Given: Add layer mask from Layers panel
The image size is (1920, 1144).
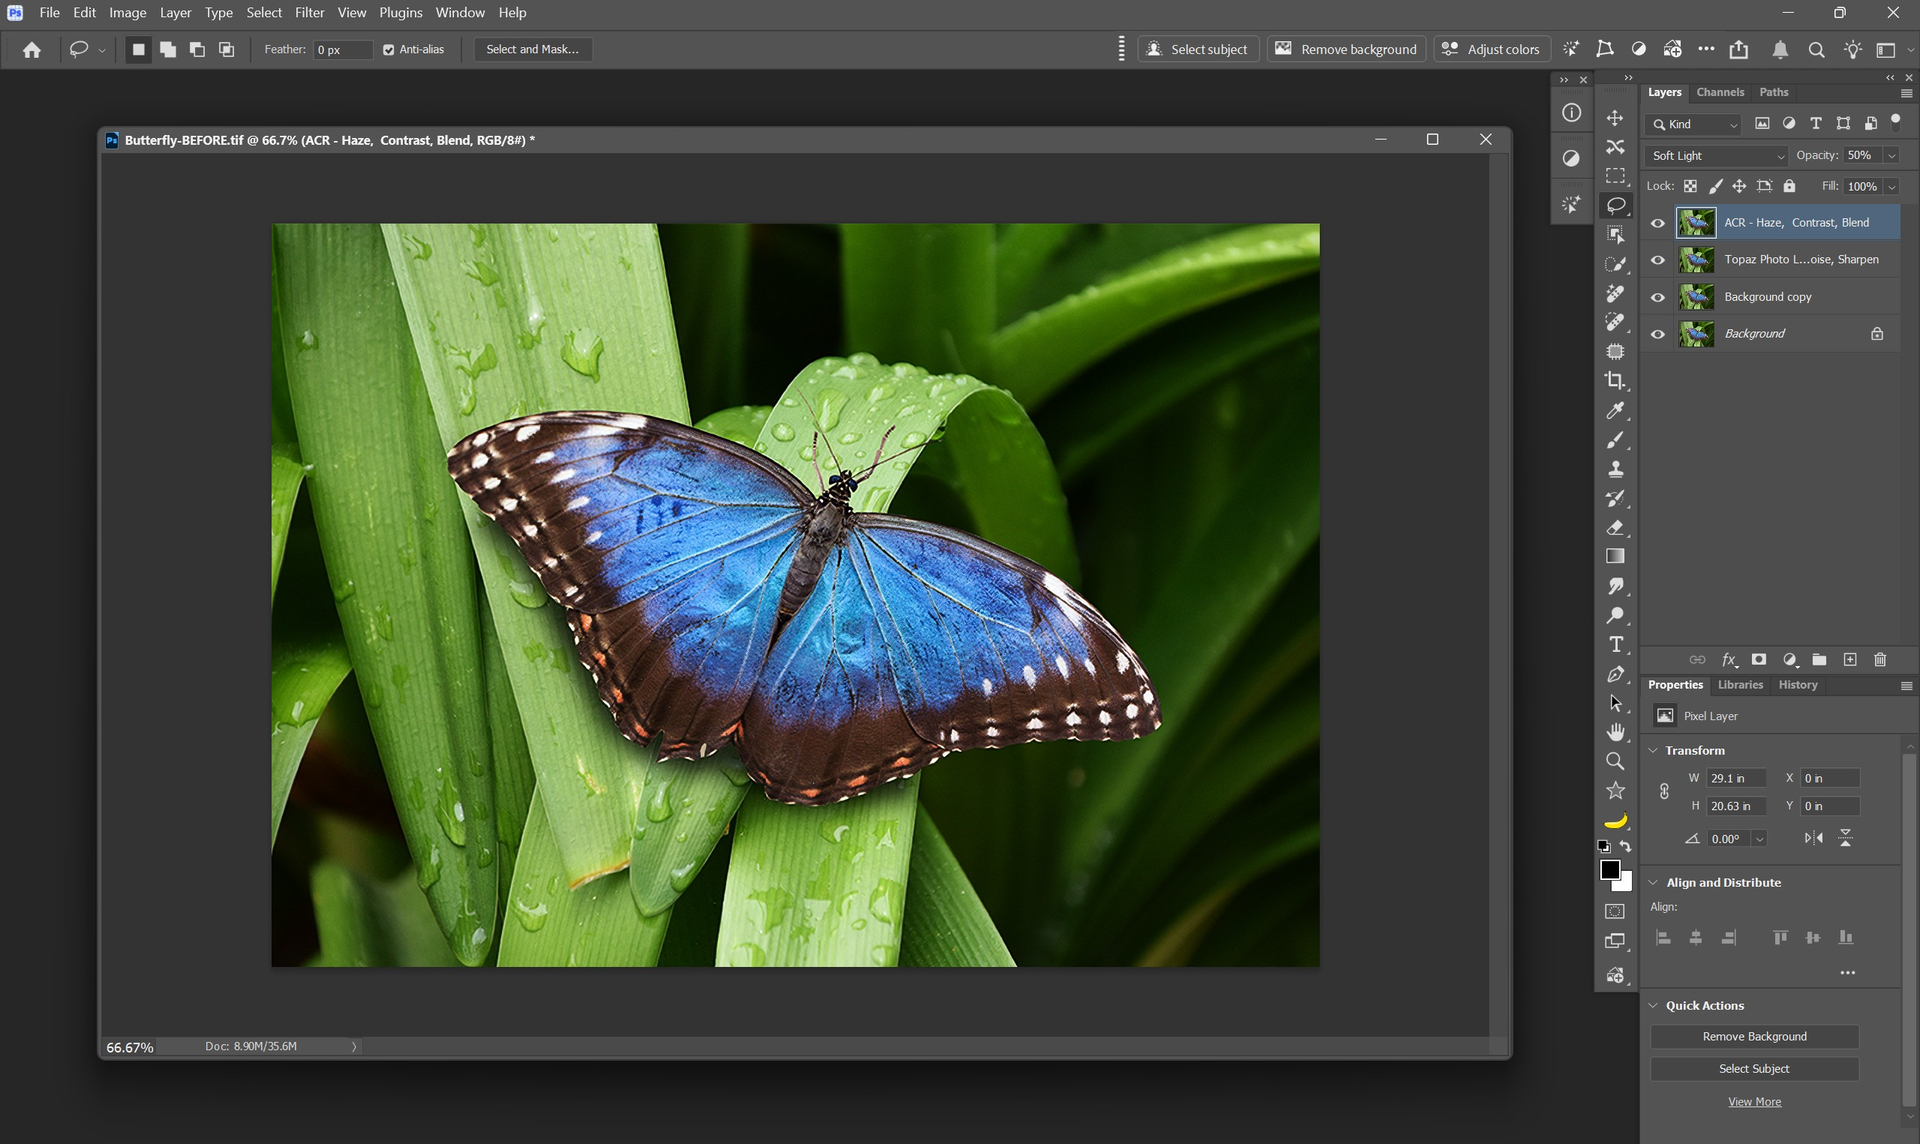Looking at the screenshot, I should tap(1759, 660).
